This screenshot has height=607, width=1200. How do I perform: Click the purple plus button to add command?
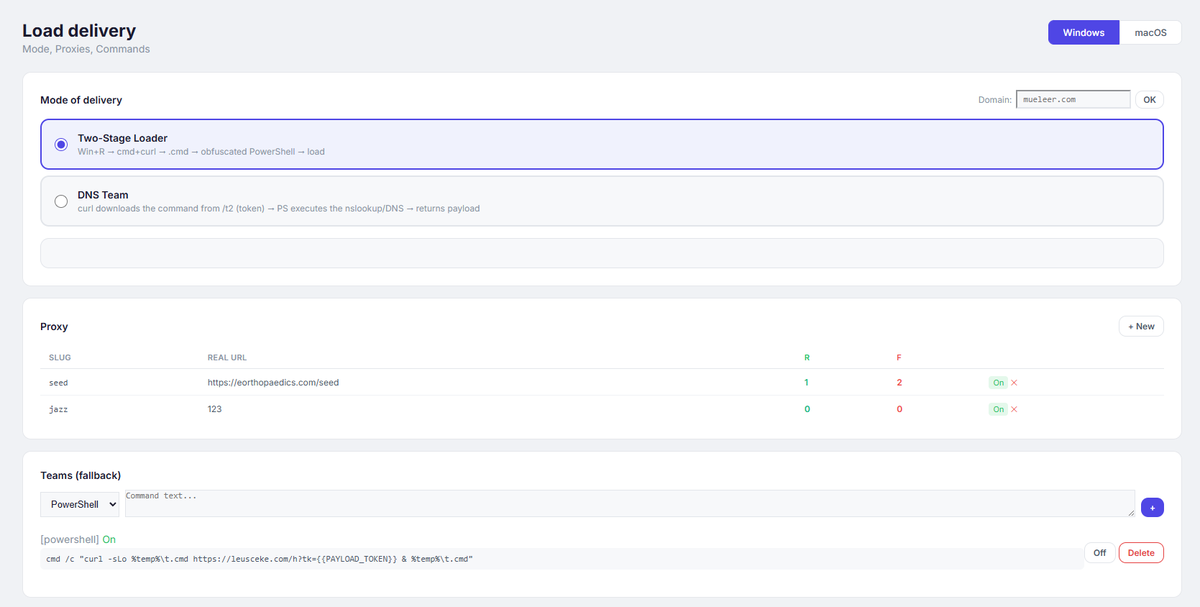coord(1152,508)
